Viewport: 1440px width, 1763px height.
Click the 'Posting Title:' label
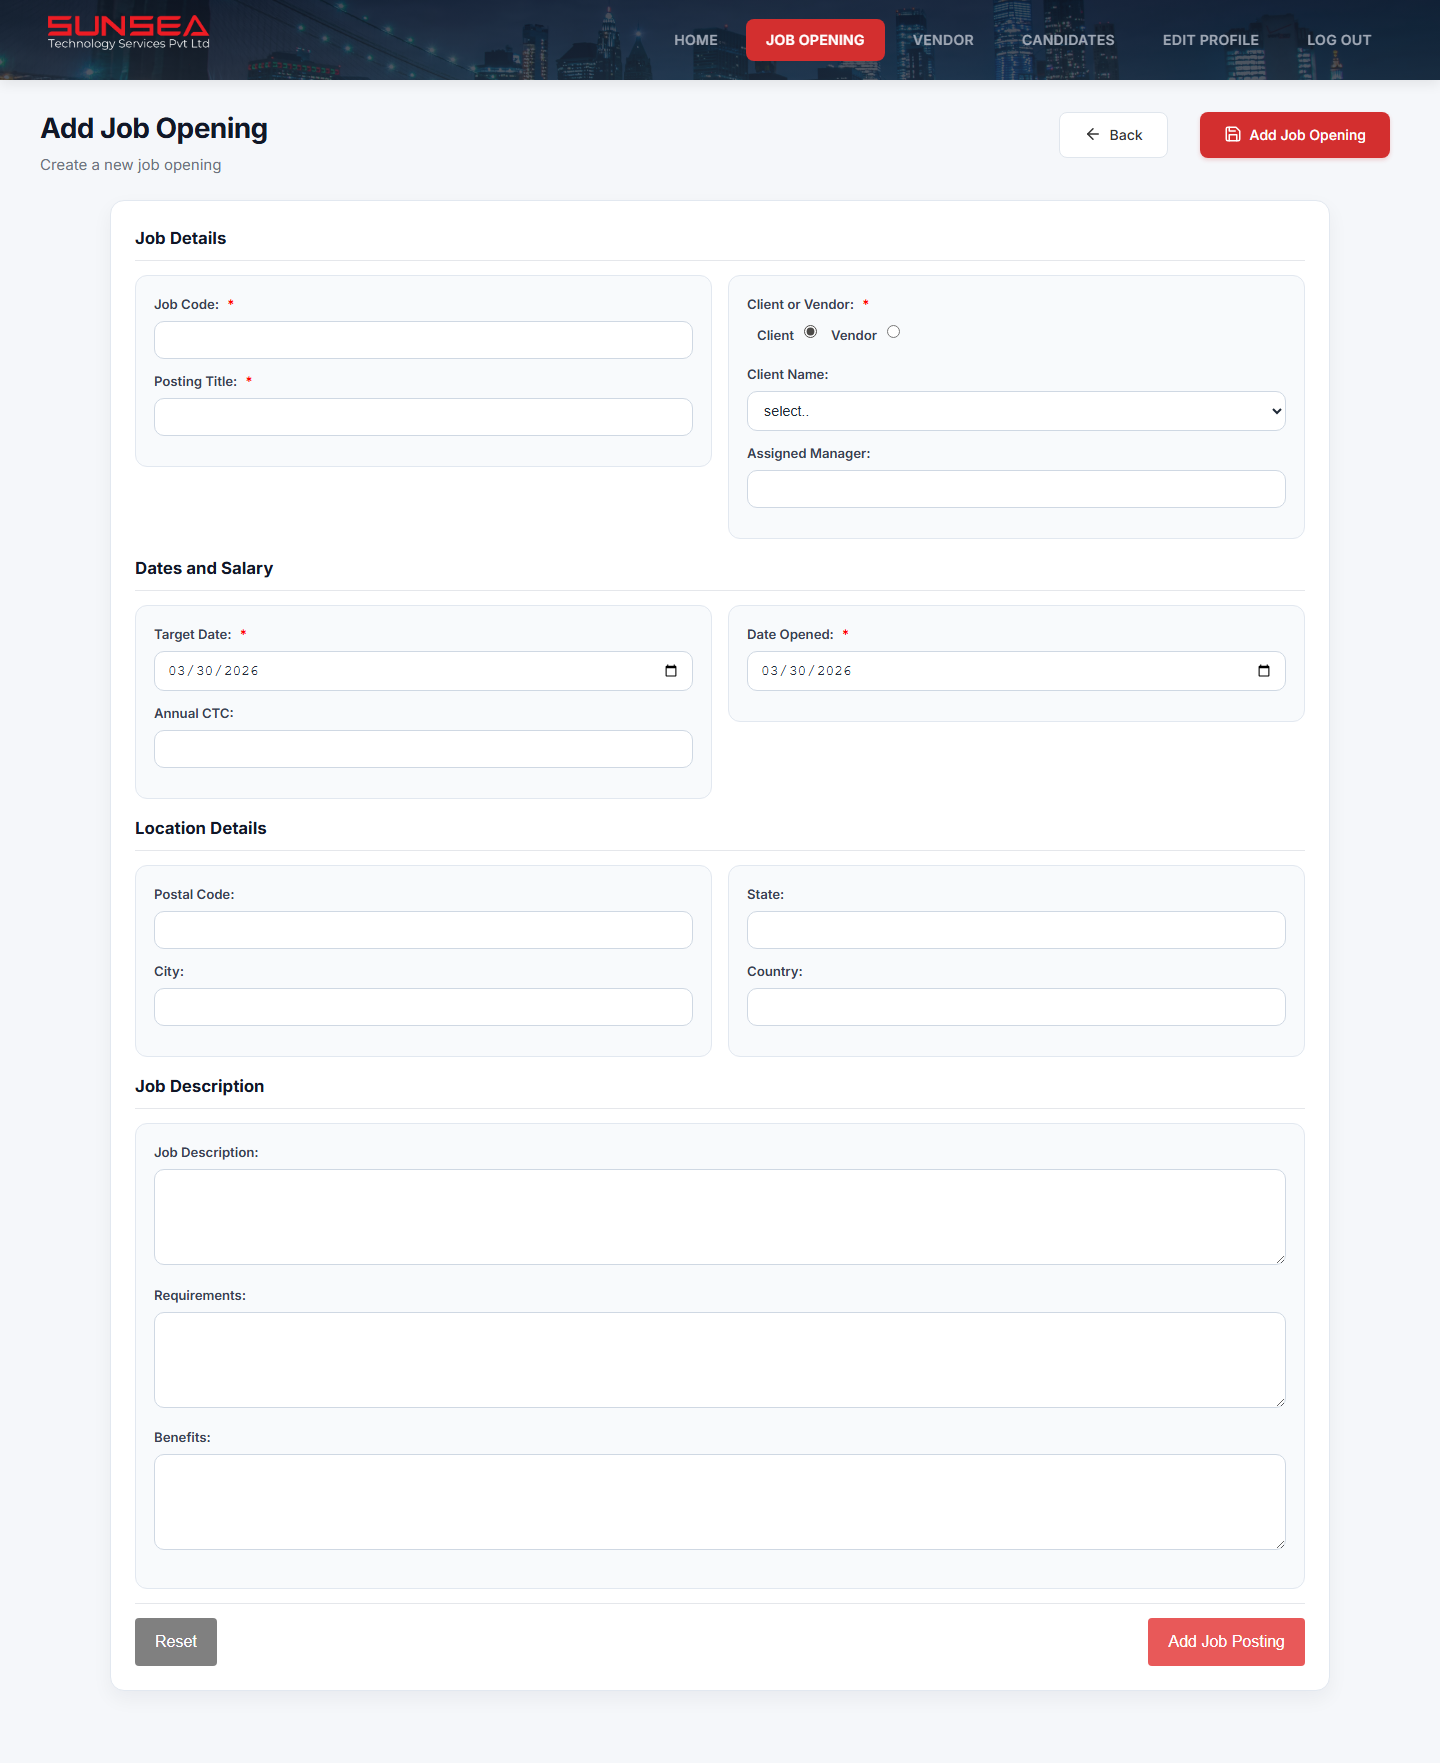195,381
